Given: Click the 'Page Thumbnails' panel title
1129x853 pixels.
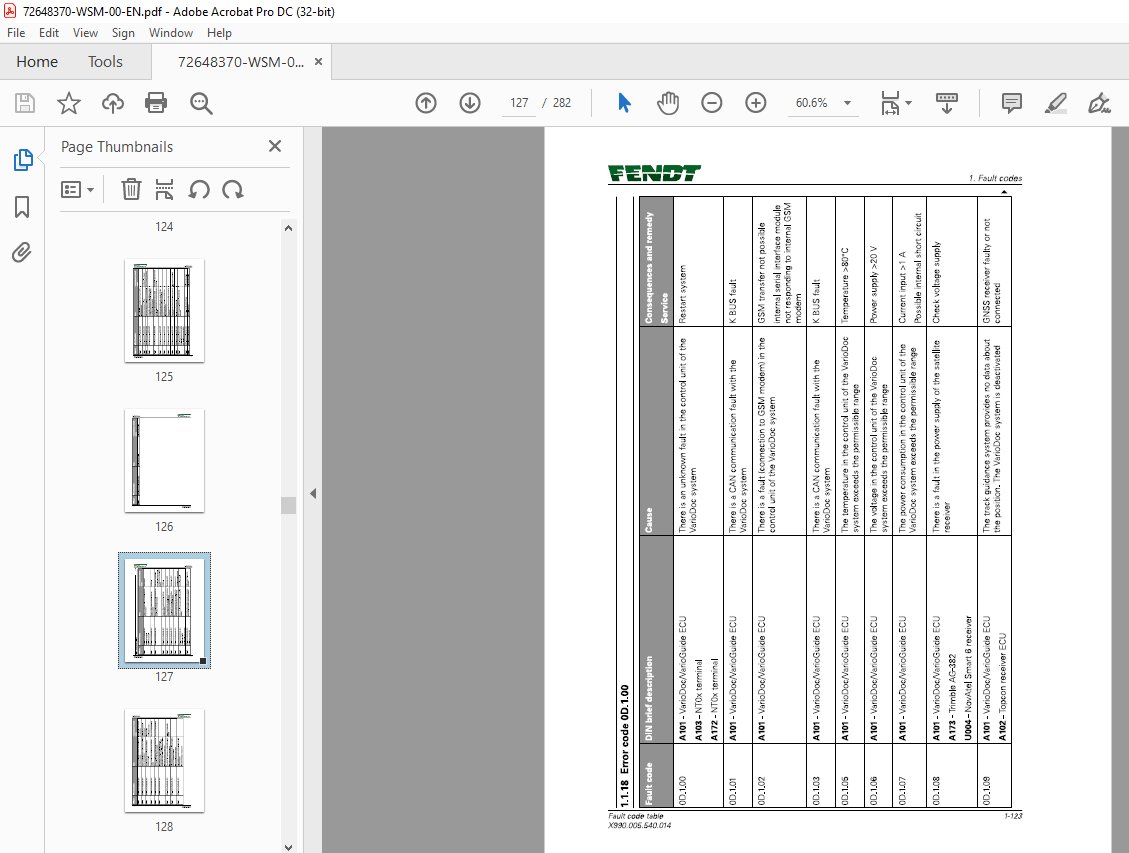Looking at the screenshot, I should click(117, 147).
